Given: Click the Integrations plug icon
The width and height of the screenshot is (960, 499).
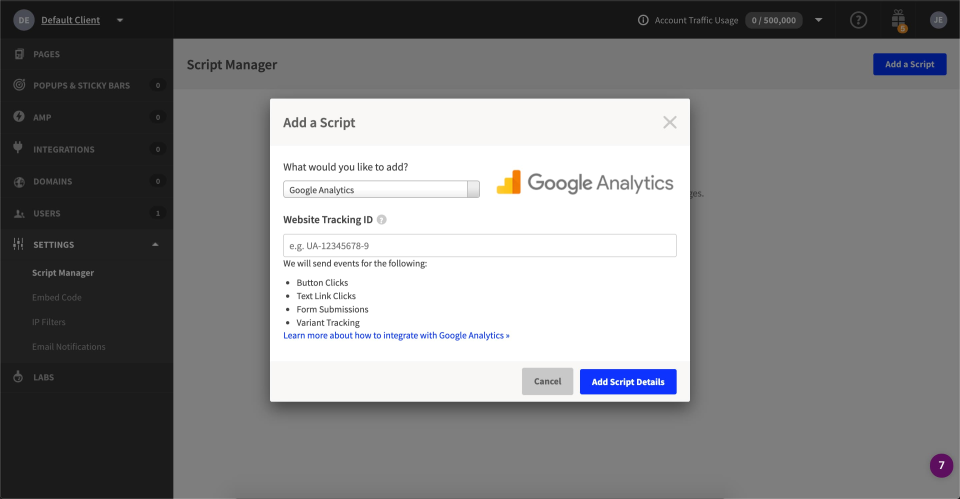Looking at the screenshot, I should (x=18, y=148).
